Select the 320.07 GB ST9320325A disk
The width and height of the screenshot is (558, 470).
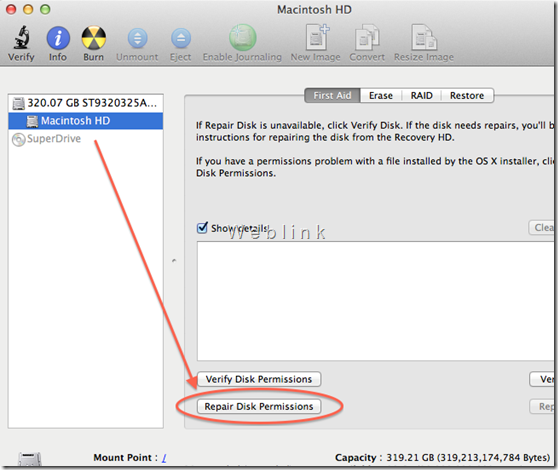coord(85,103)
